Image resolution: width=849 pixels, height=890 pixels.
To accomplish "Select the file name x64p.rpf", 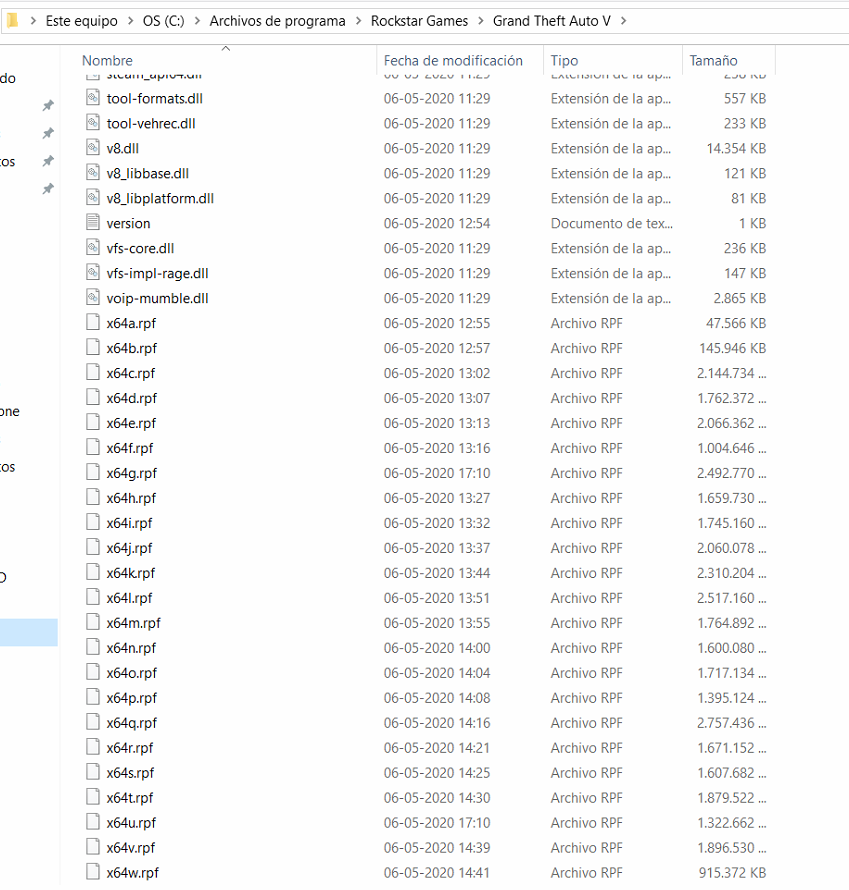I will click(132, 698).
